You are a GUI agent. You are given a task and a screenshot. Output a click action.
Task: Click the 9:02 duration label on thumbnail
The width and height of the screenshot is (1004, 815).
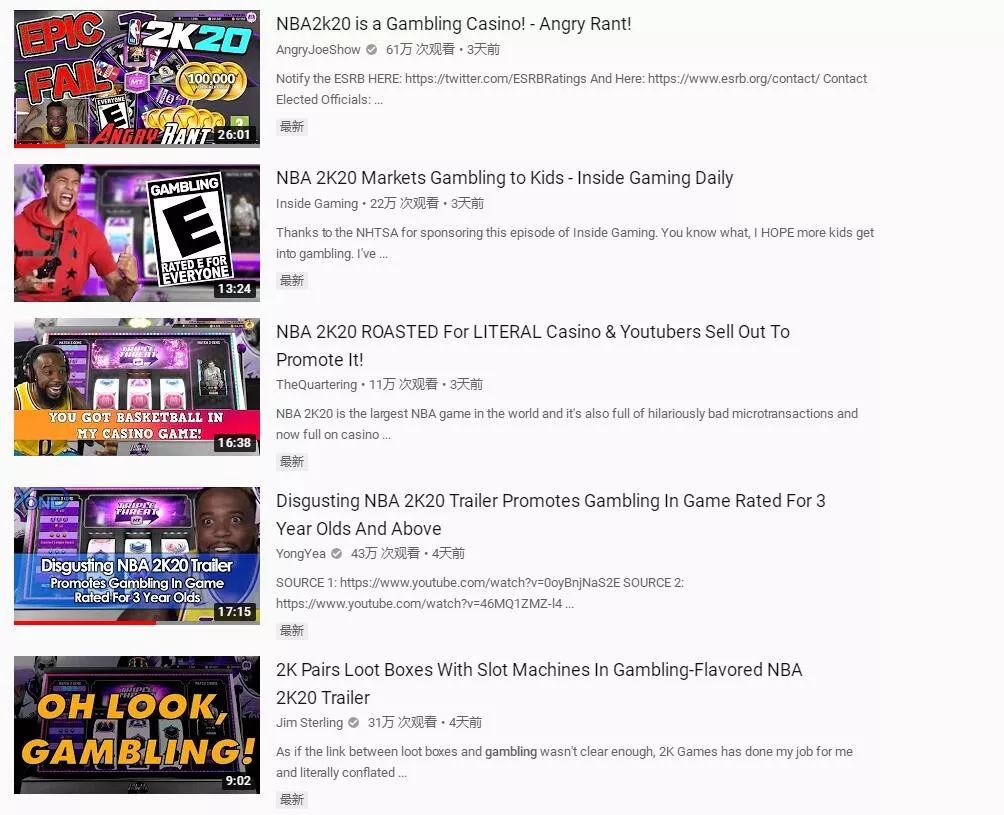[238, 780]
